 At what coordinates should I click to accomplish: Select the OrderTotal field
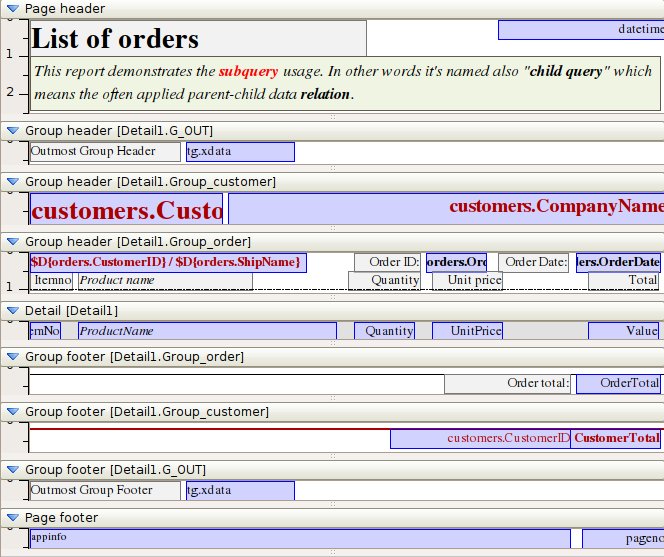pos(618,384)
